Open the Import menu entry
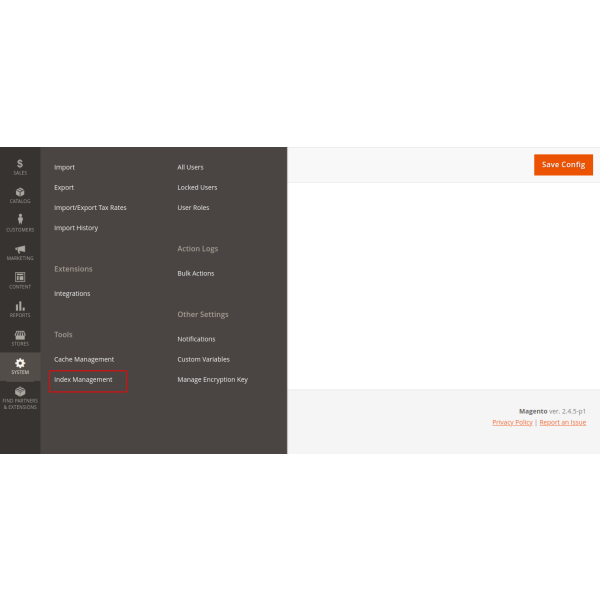This screenshot has width=600, height=600. tap(64, 167)
